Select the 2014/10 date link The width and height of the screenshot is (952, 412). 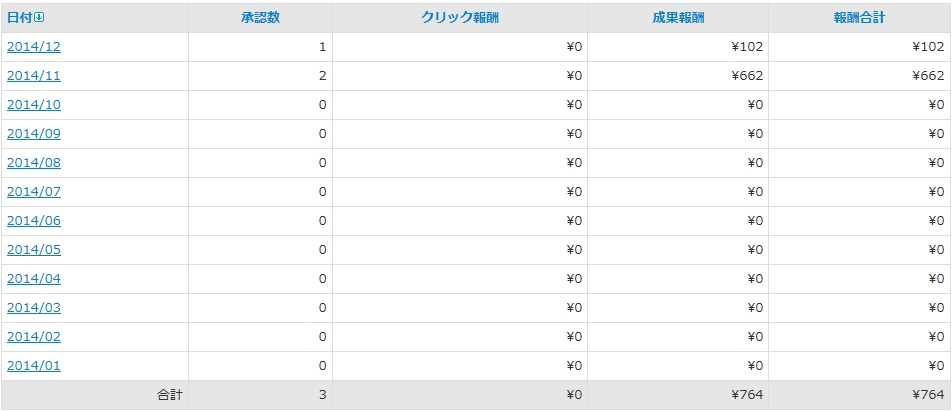click(33, 105)
